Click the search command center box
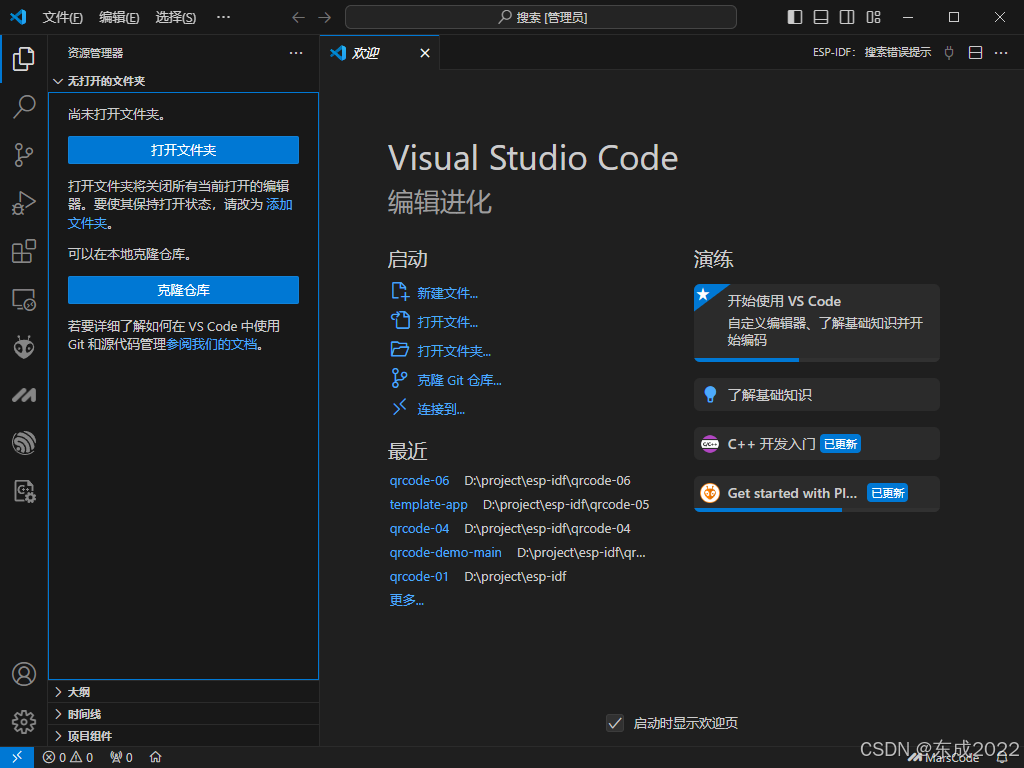1024x768 pixels. (541, 18)
